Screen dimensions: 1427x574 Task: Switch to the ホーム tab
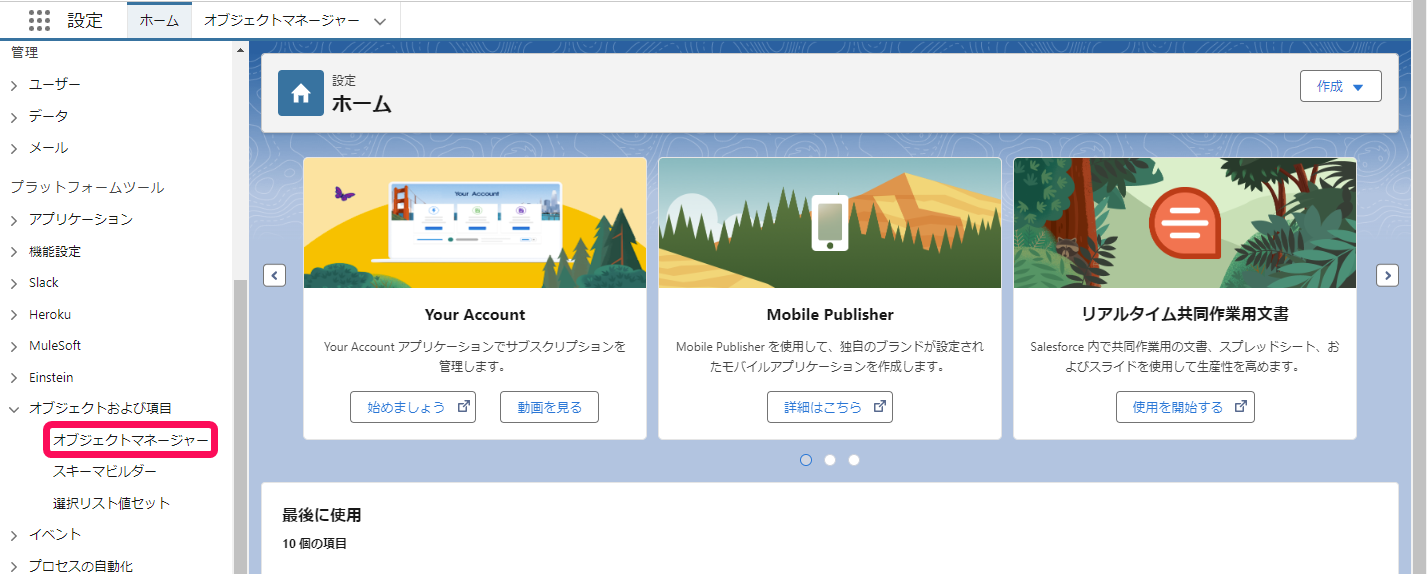click(x=159, y=20)
